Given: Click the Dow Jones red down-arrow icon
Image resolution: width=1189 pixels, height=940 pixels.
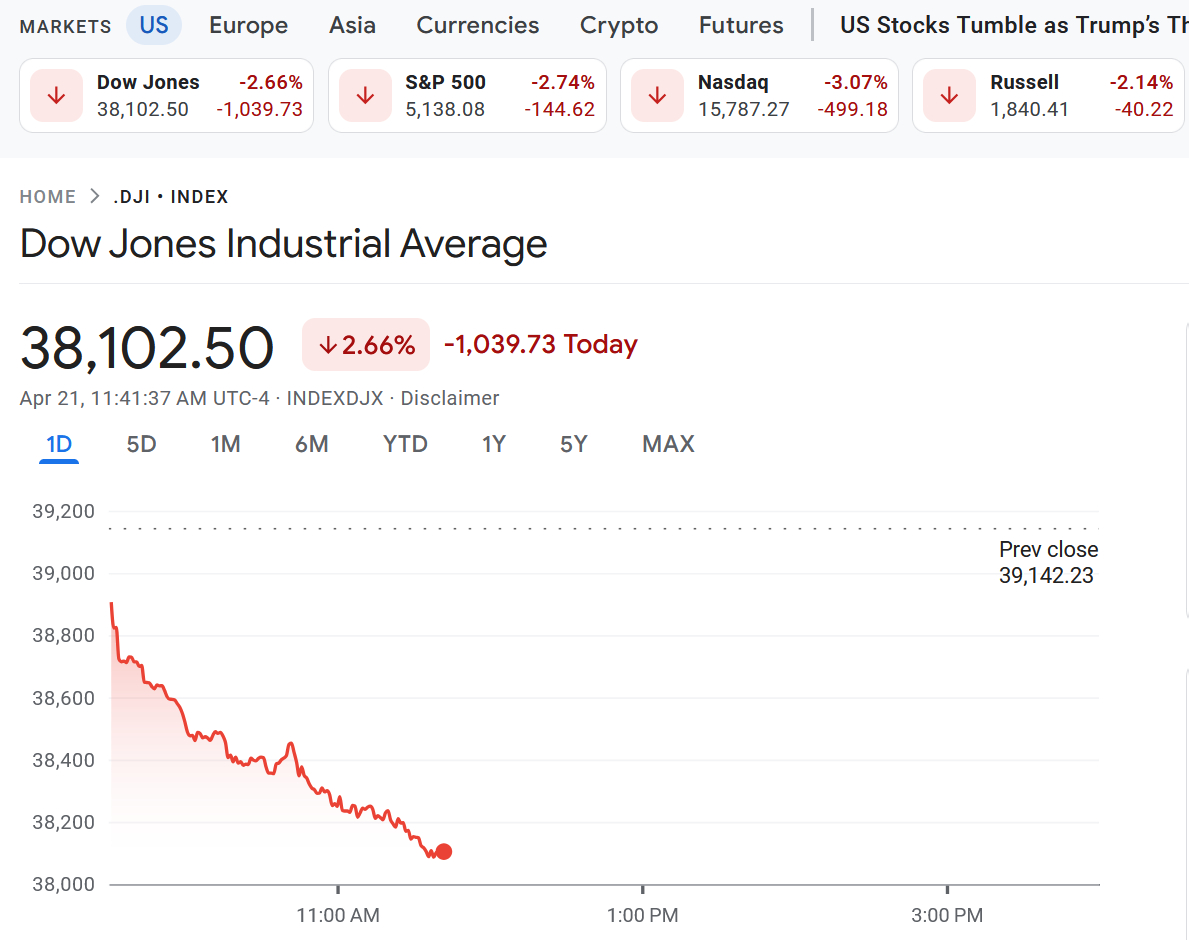Looking at the screenshot, I should point(56,96).
